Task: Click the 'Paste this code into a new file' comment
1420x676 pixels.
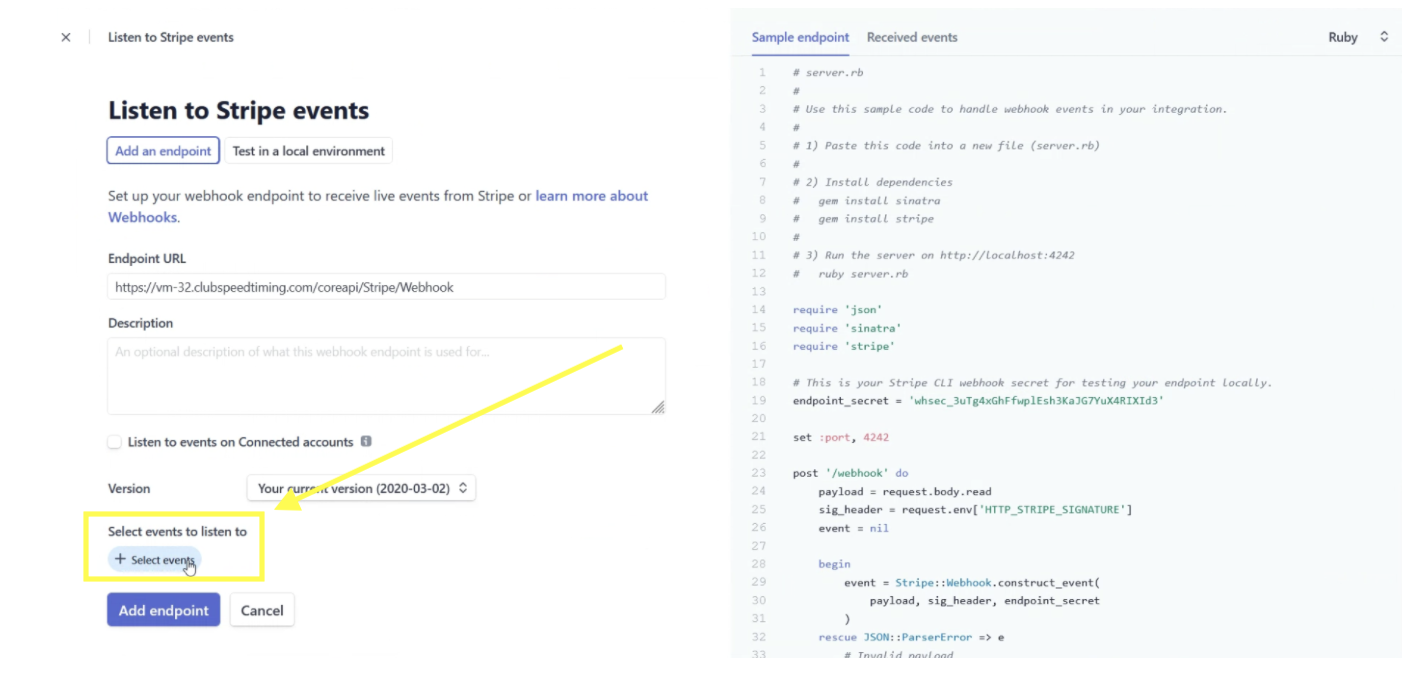Action: point(946,145)
